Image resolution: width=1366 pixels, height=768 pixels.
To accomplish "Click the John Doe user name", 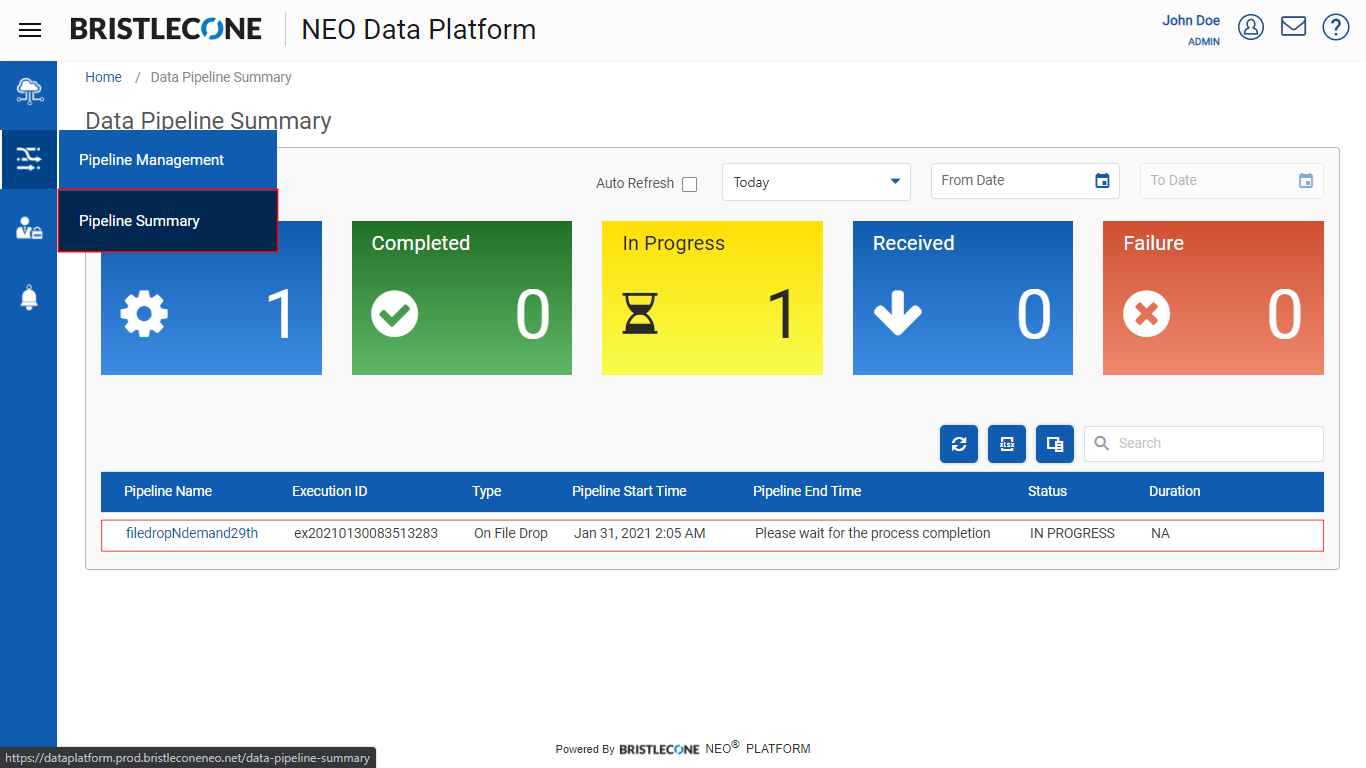I will click(x=1191, y=20).
